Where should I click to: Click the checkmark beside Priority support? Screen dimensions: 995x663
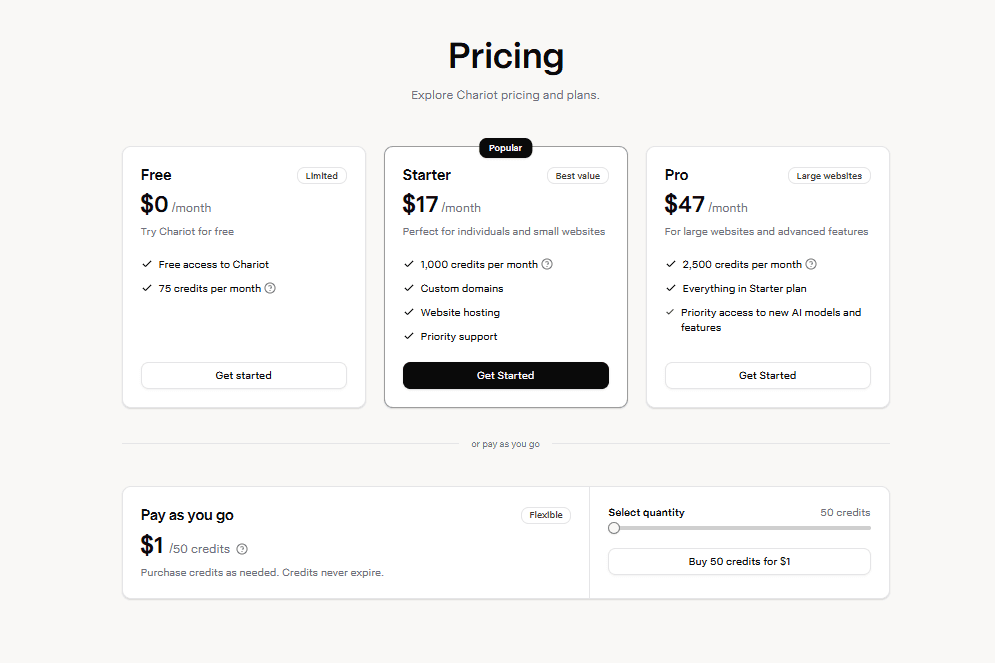coord(409,337)
